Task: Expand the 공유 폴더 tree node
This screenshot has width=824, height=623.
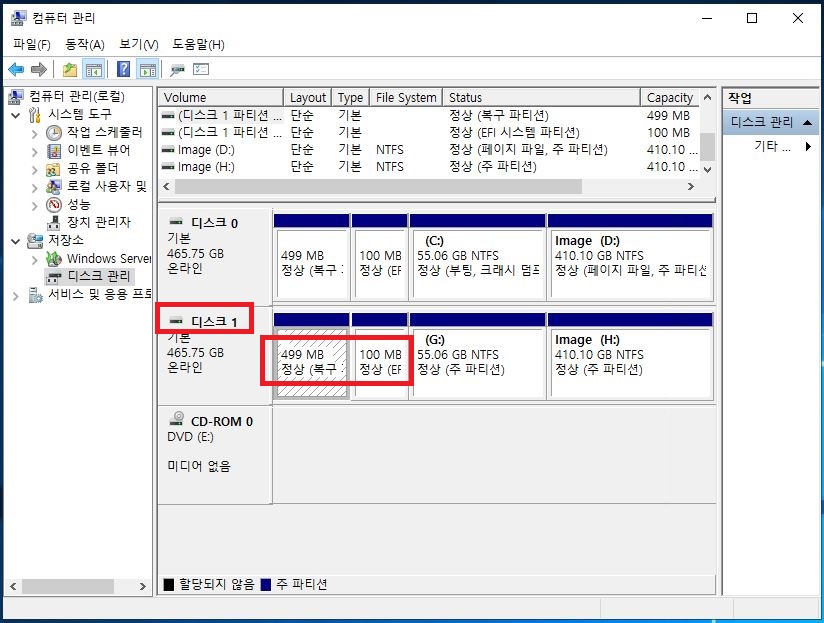Action: (x=36, y=168)
